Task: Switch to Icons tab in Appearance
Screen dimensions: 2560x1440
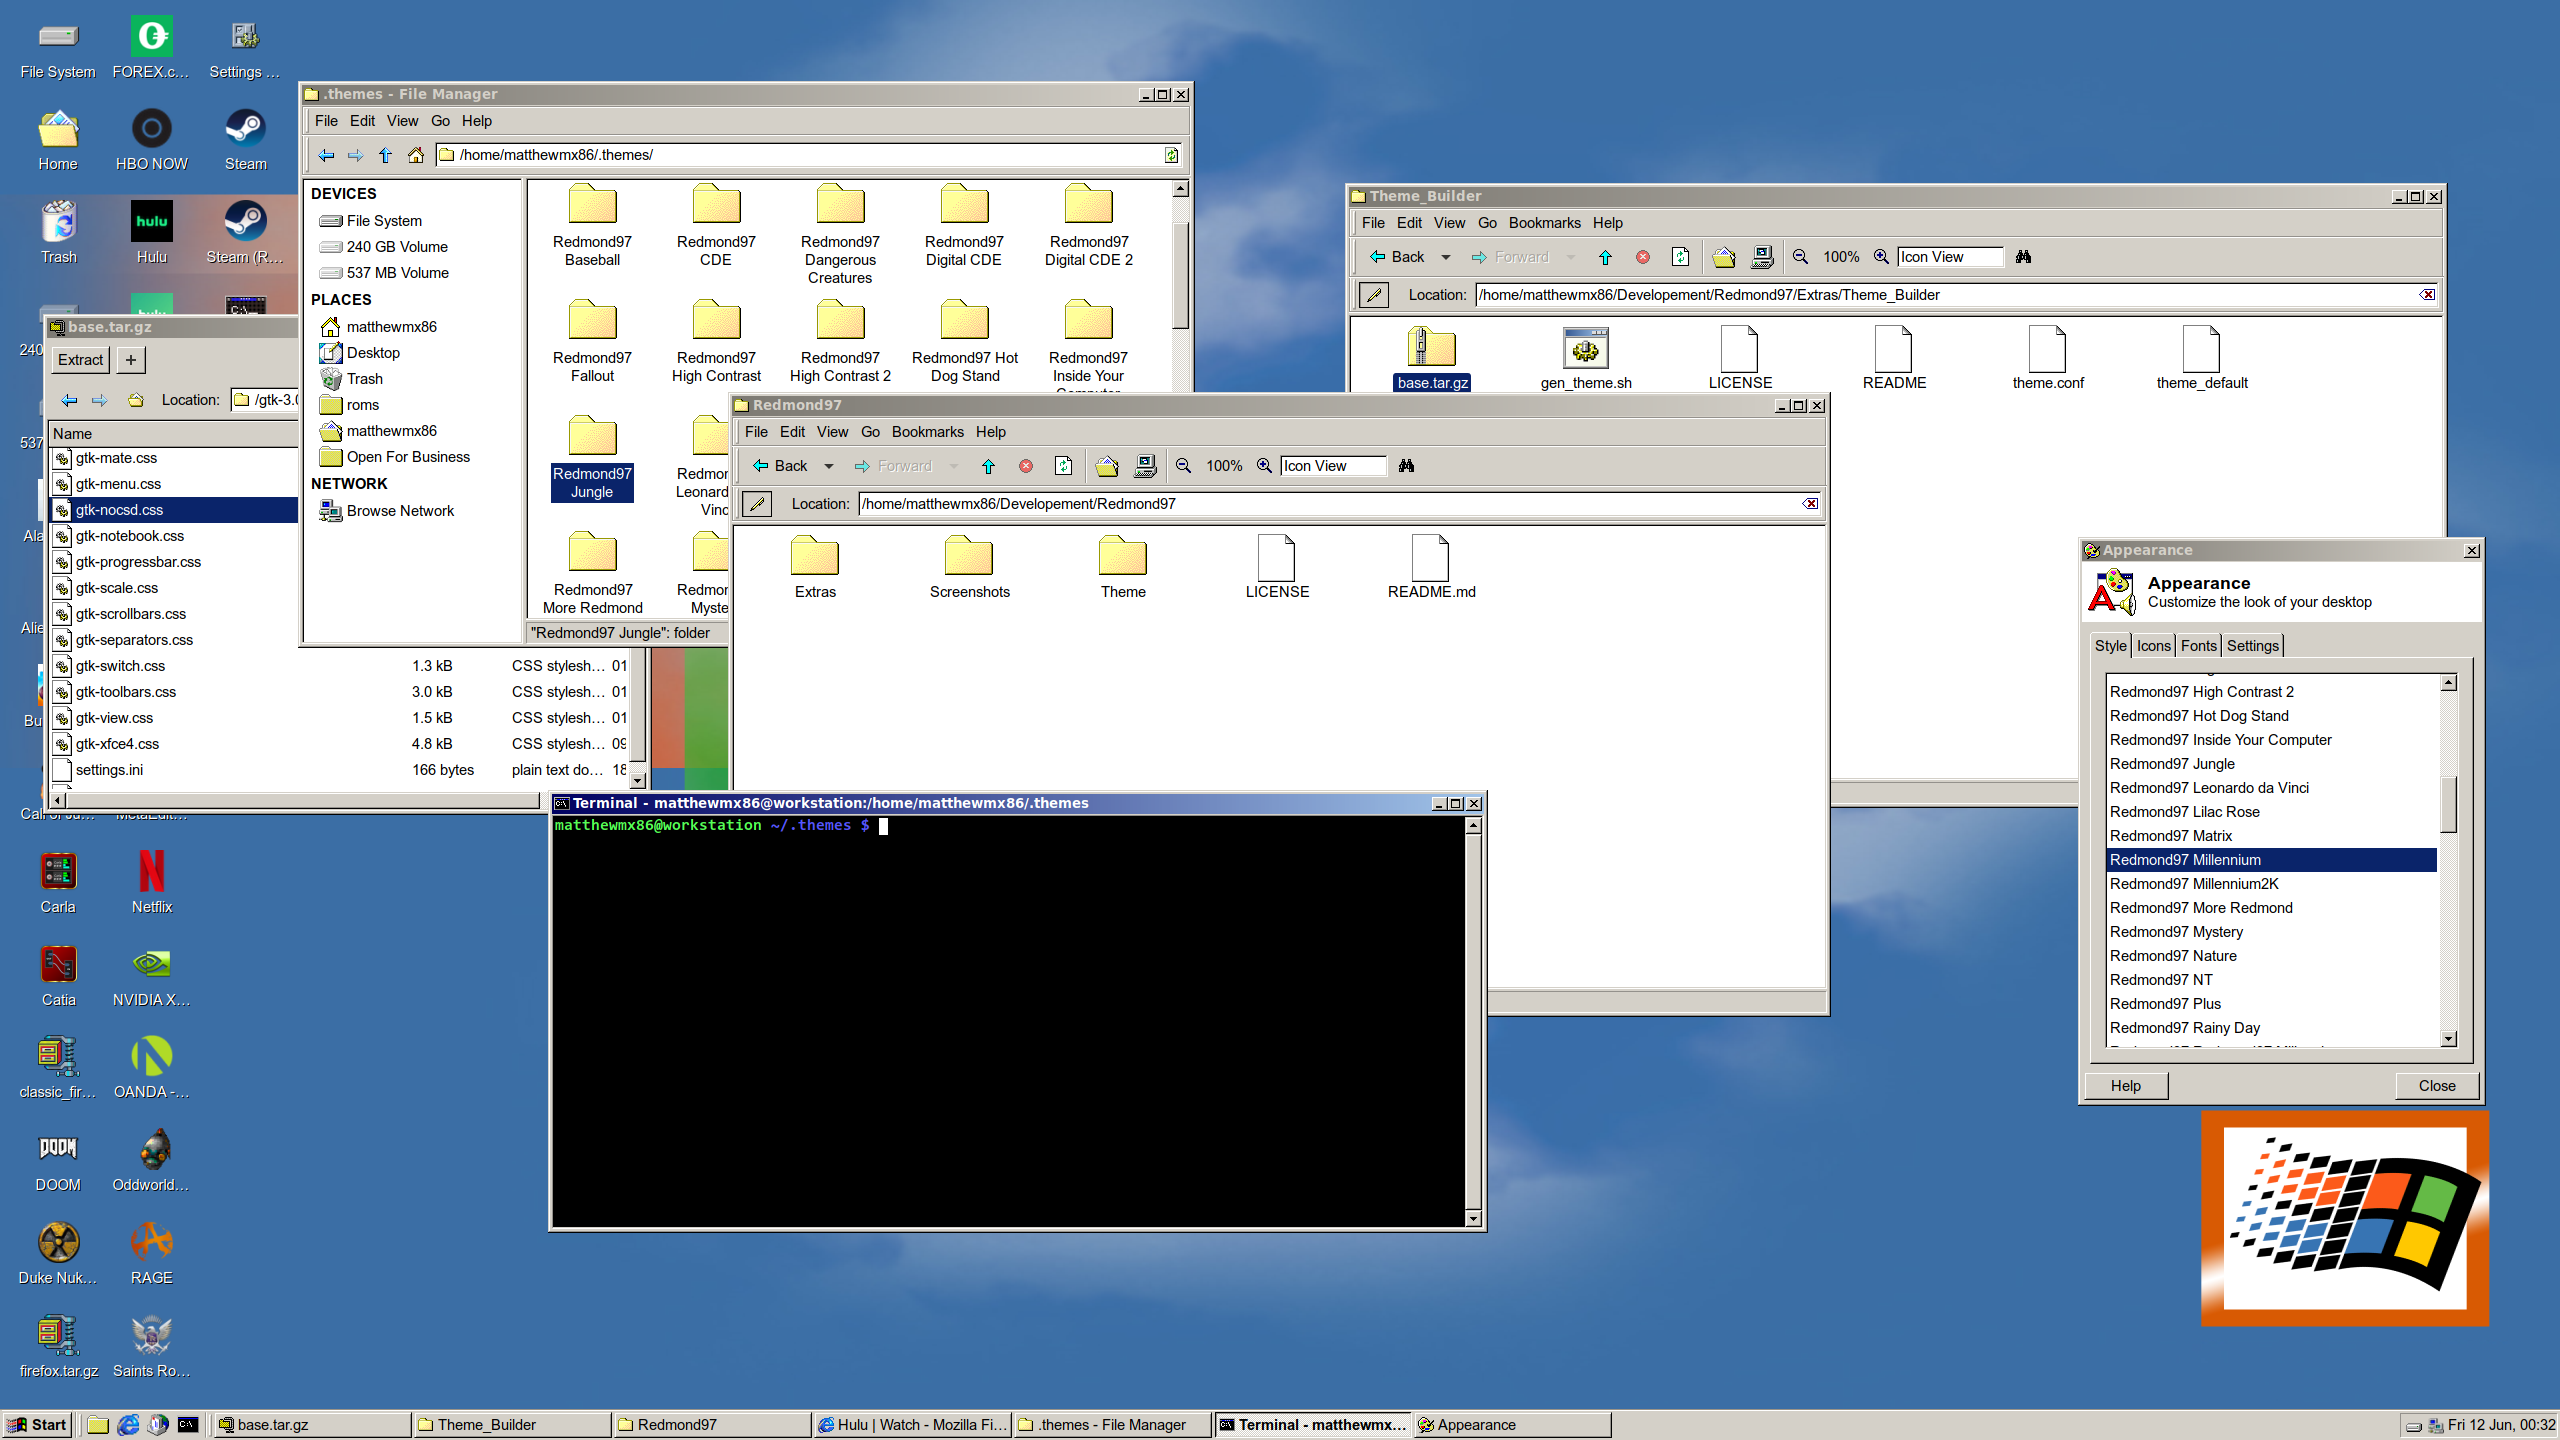Action: [x=2153, y=646]
